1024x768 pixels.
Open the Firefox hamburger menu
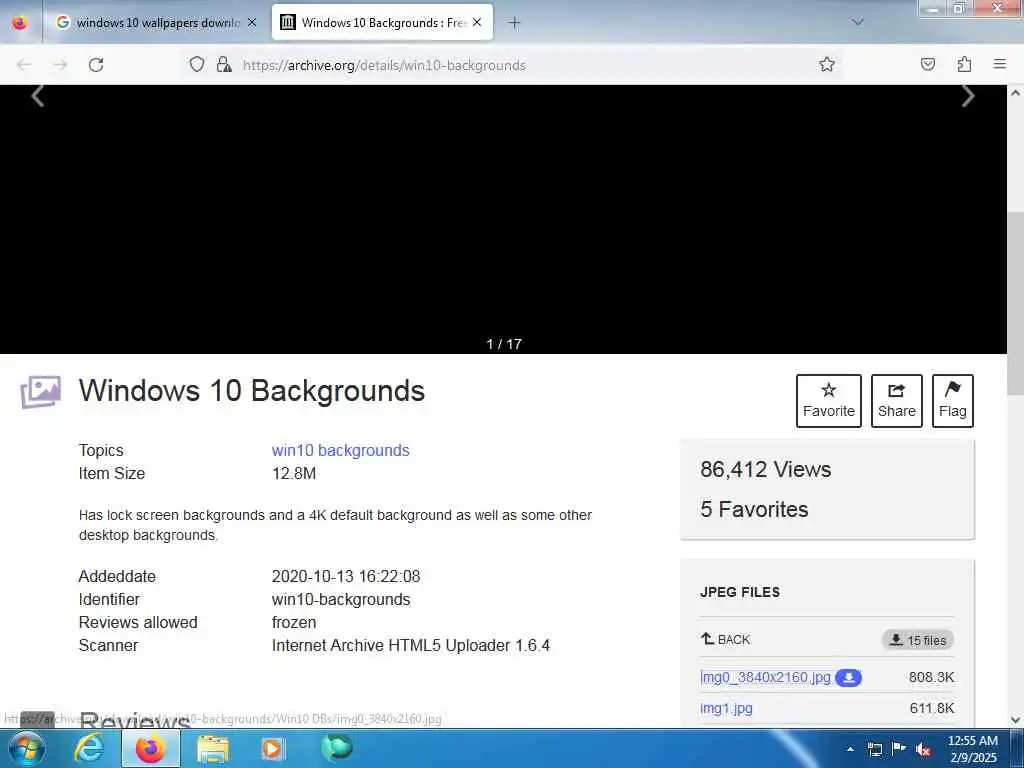(999, 64)
